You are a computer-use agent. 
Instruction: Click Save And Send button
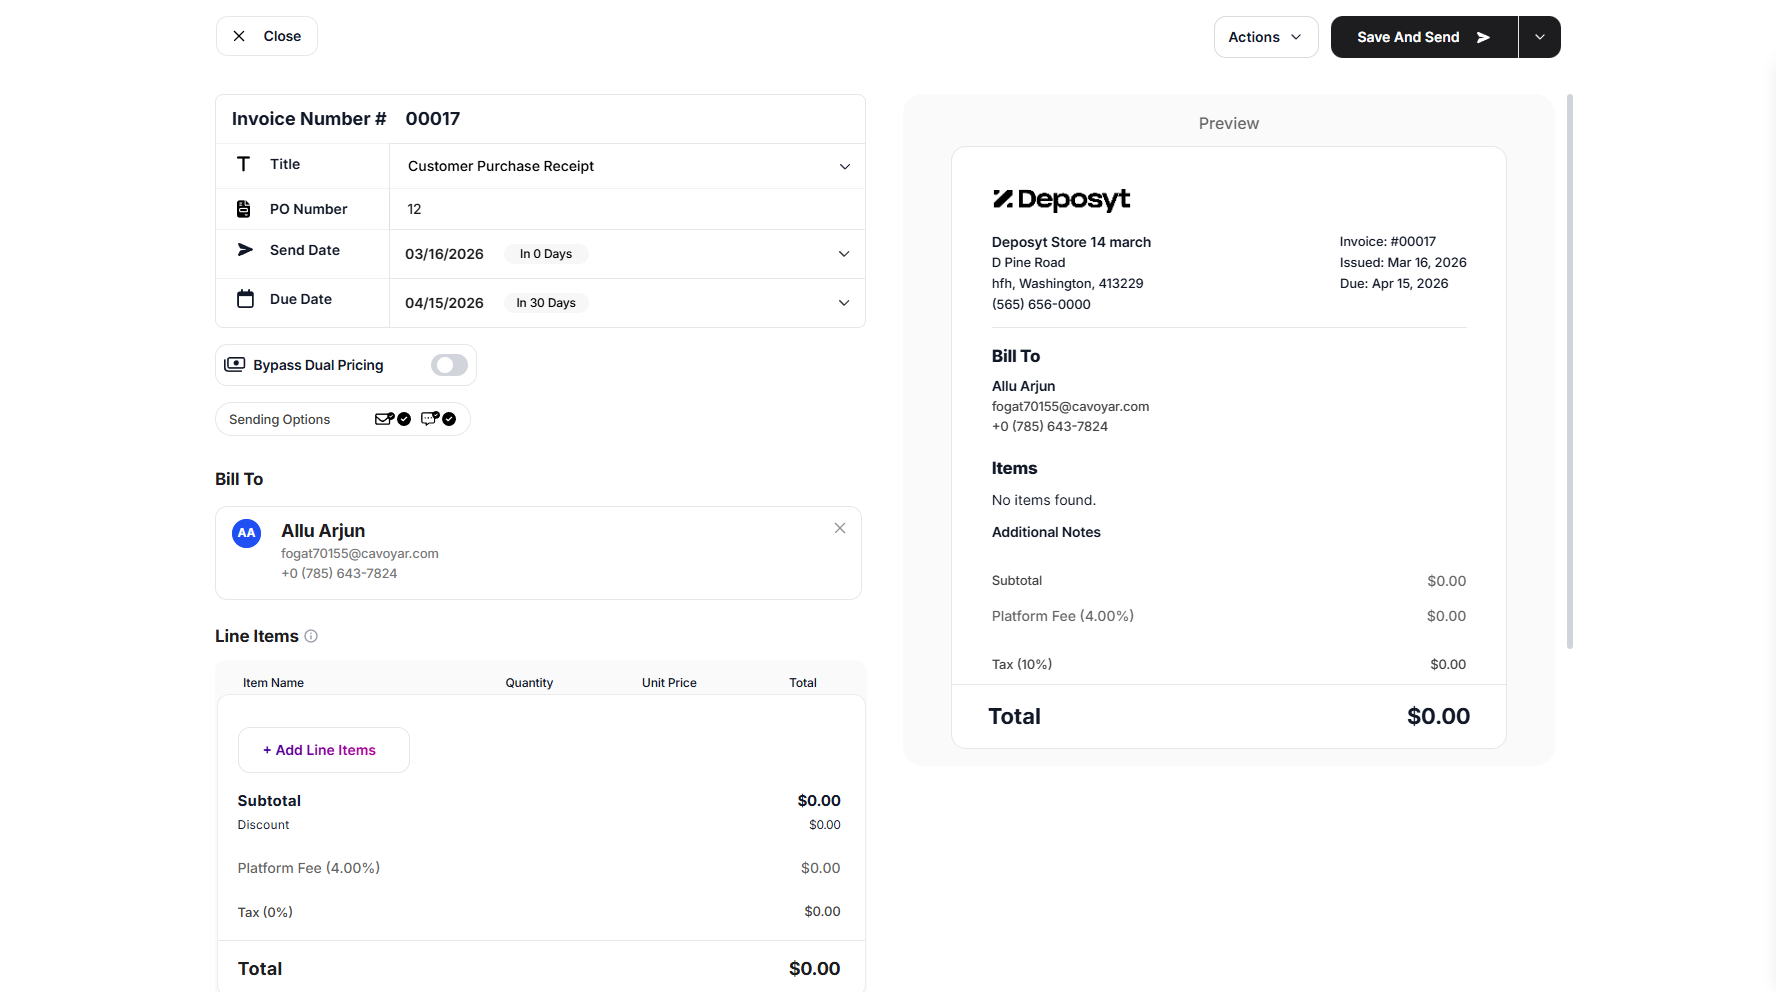[1424, 37]
